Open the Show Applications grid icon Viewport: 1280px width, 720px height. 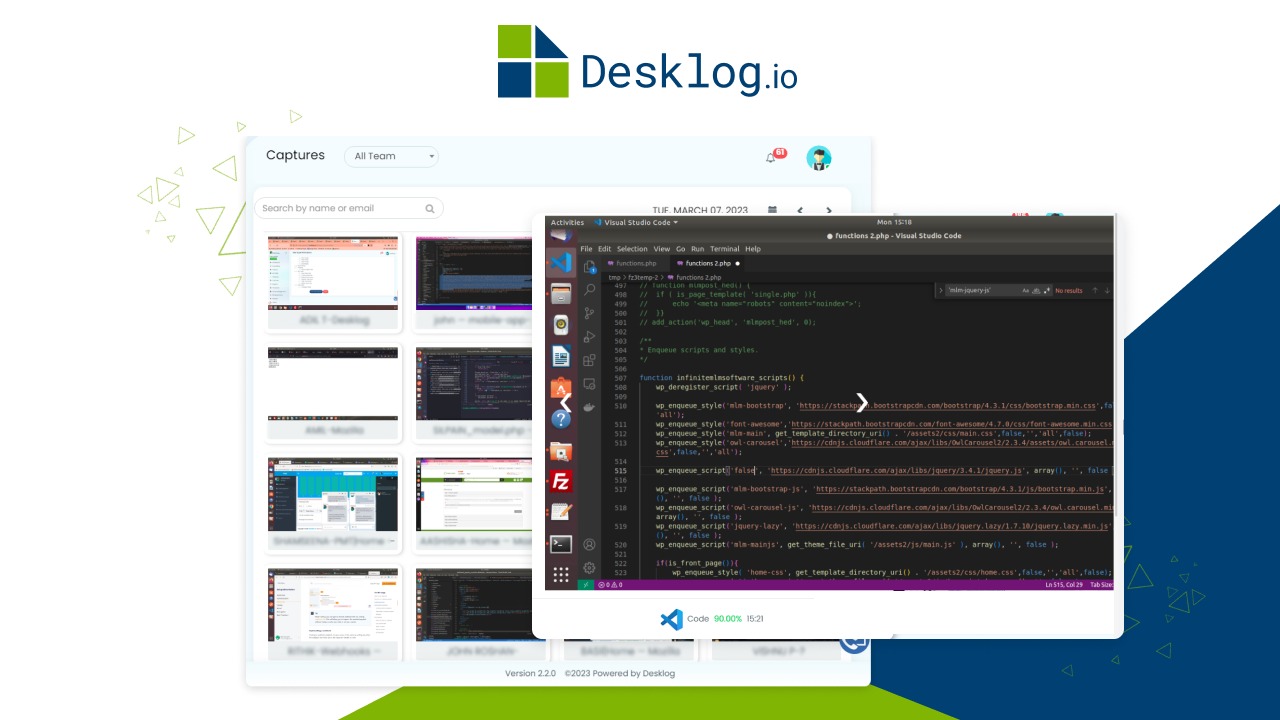tap(561, 574)
